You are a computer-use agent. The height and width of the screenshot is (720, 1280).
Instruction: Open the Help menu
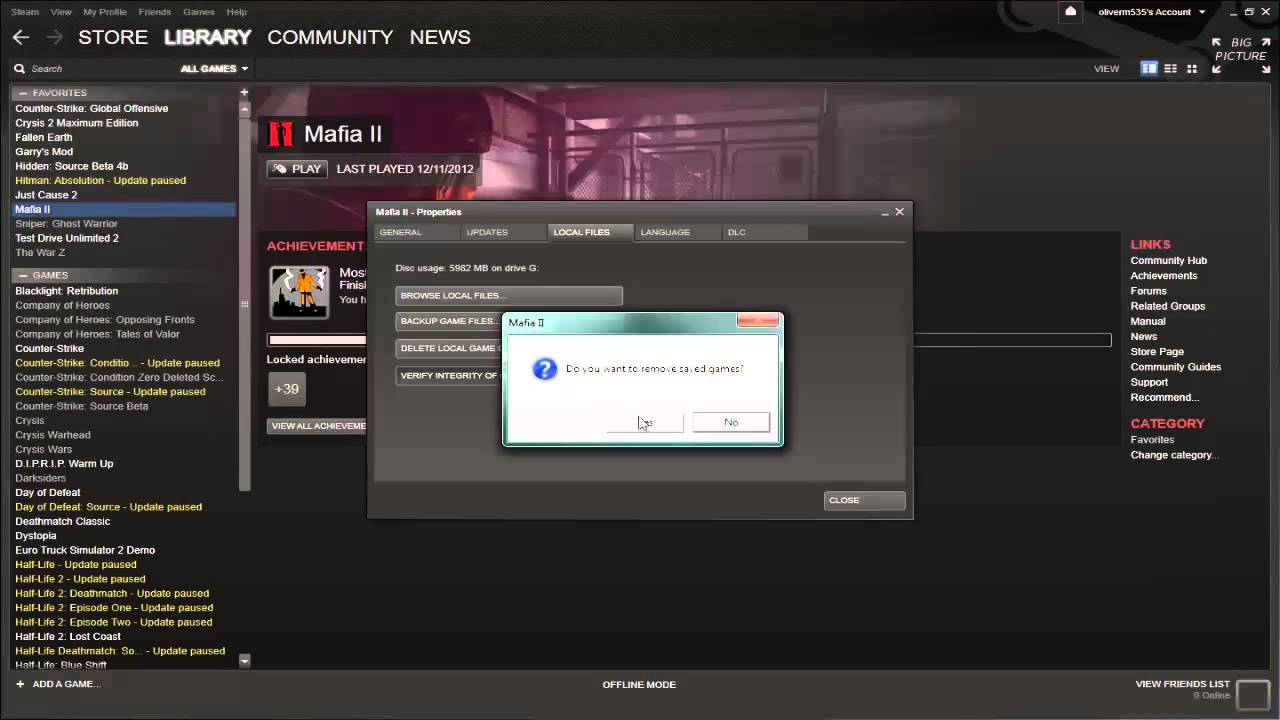click(x=237, y=12)
